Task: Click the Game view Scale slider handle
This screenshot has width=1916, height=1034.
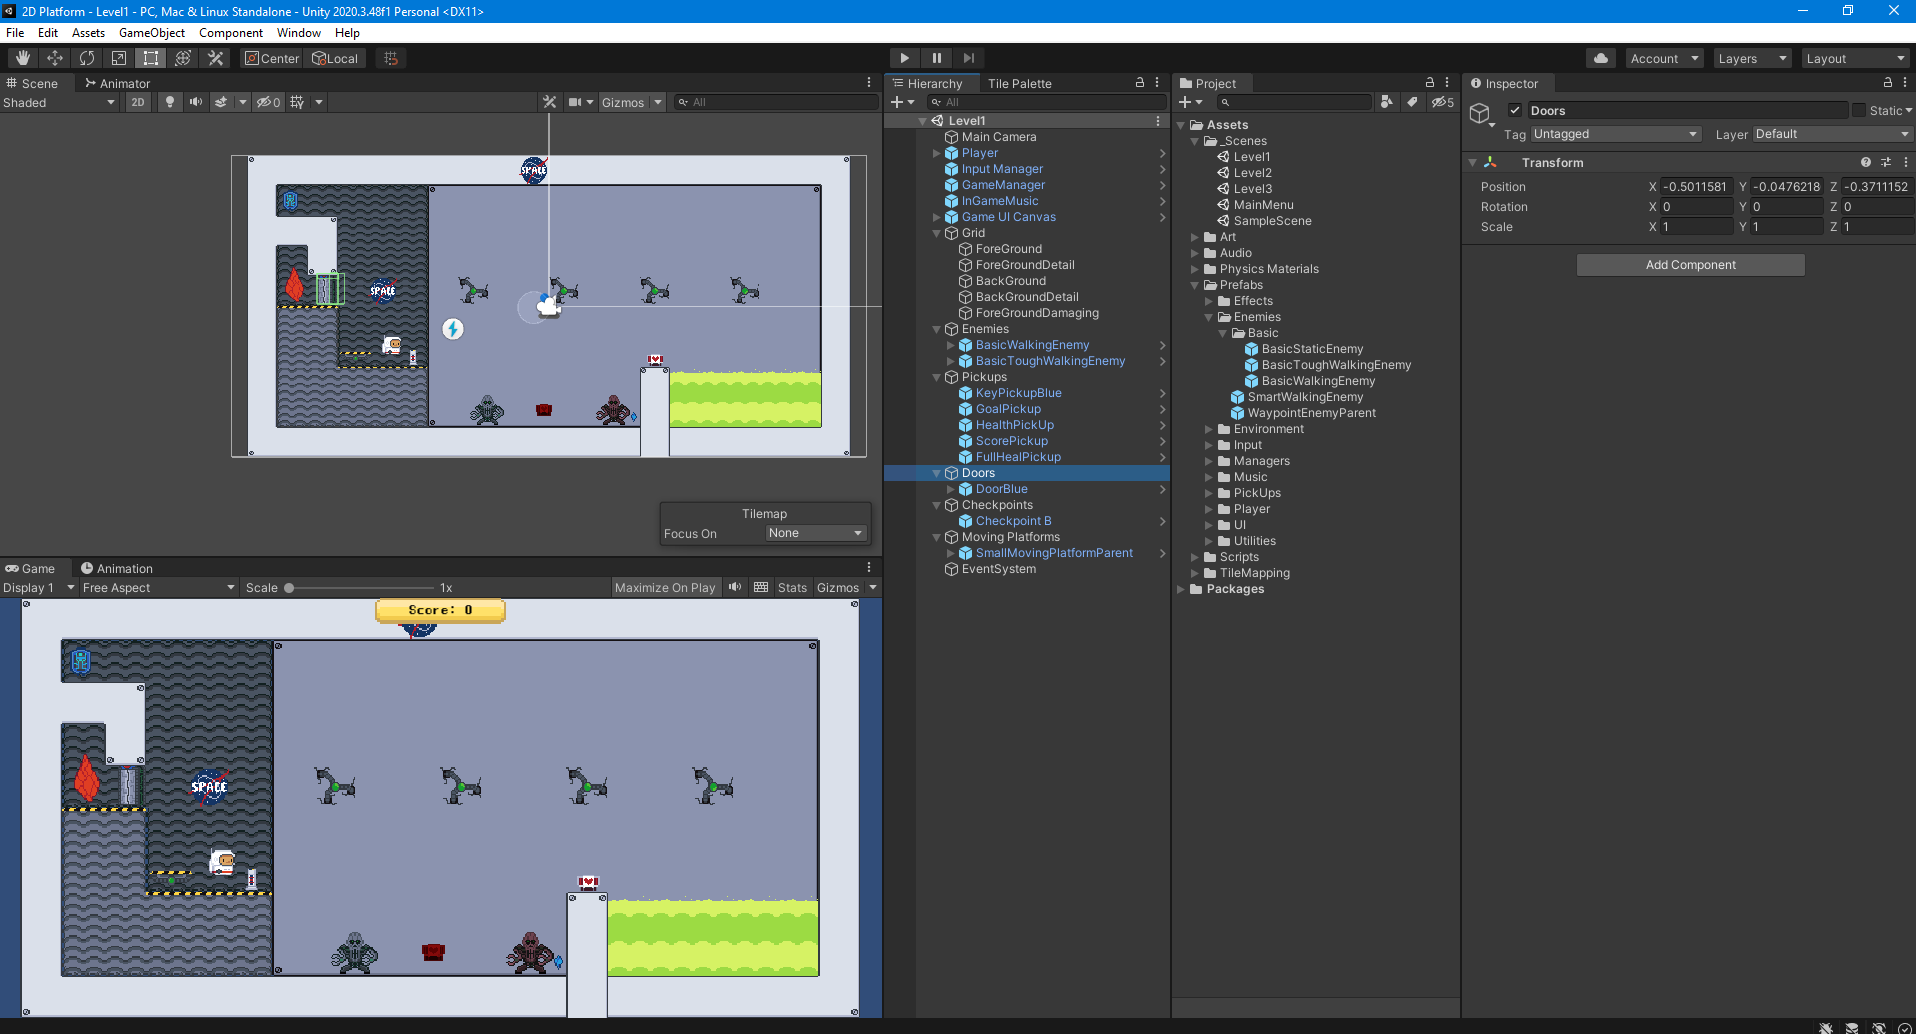Action: coord(289,588)
